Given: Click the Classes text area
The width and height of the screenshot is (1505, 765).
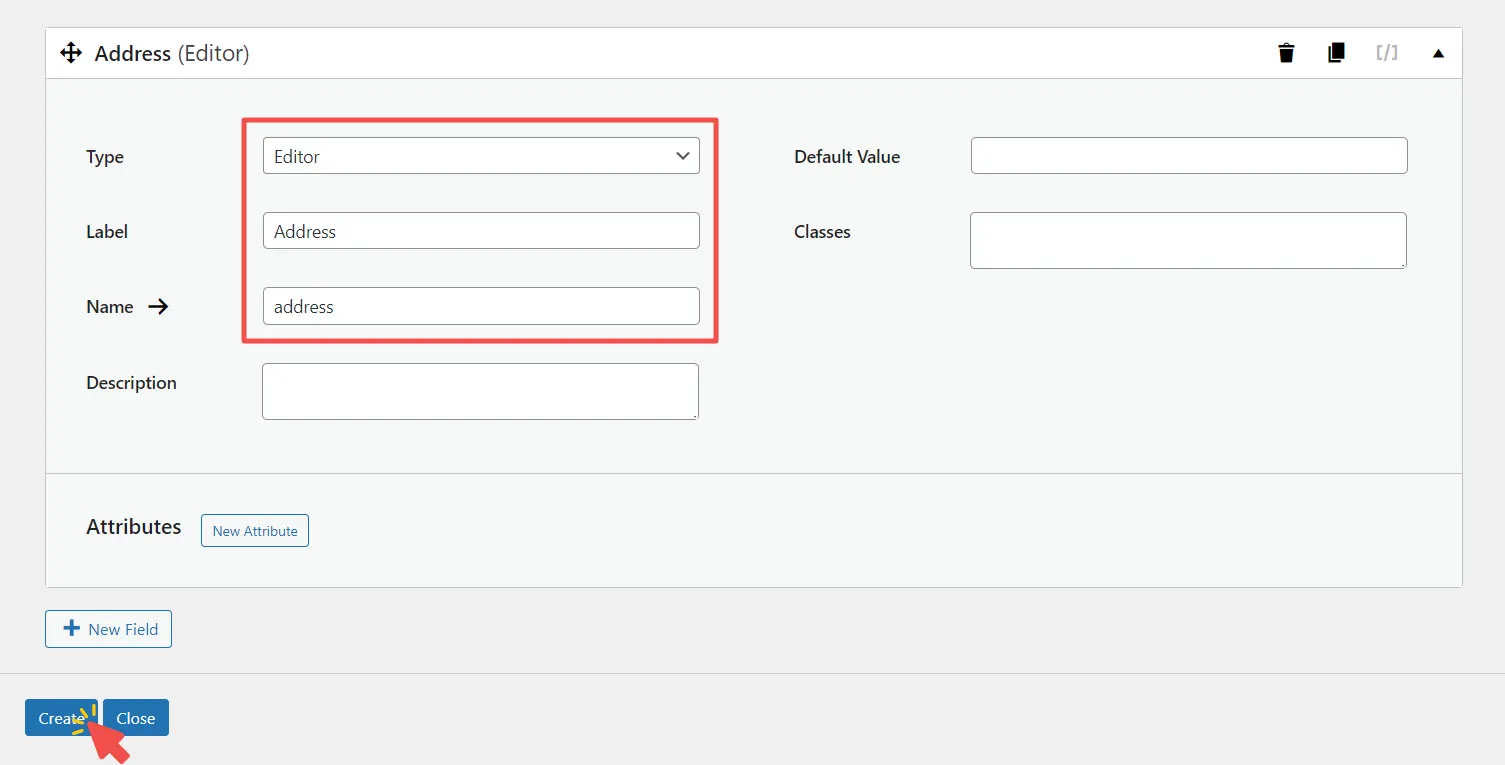Looking at the screenshot, I should (1187, 240).
